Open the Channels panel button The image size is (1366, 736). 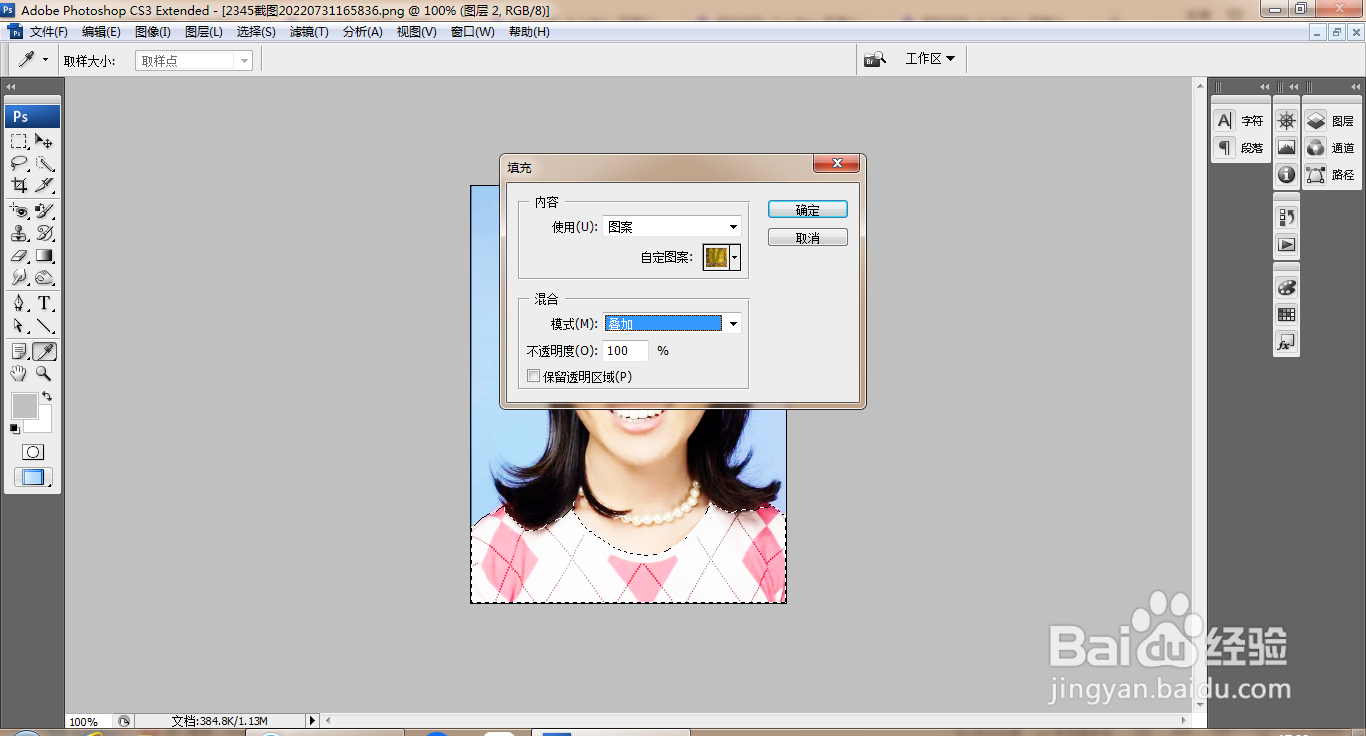pyautogui.click(x=1331, y=148)
